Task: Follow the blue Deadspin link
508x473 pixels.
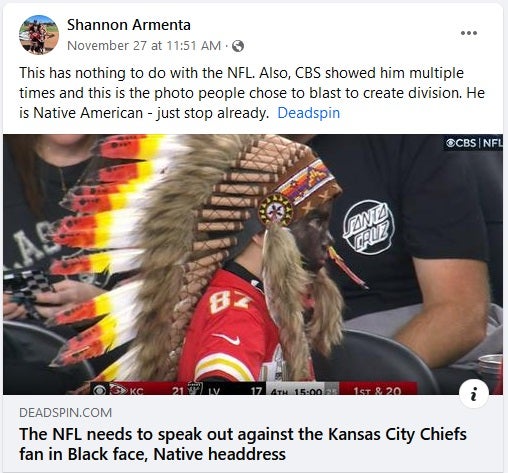Action: tap(309, 113)
